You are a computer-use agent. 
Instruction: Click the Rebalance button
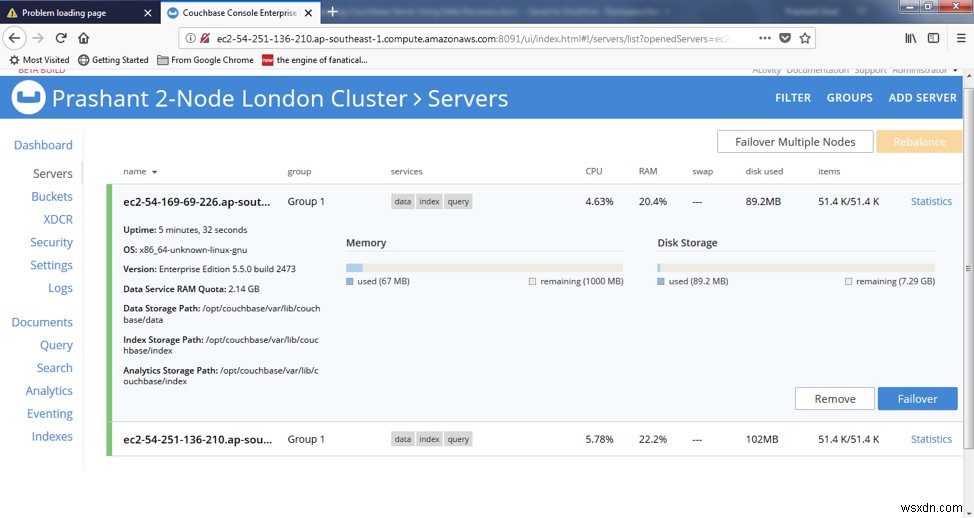click(x=919, y=142)
